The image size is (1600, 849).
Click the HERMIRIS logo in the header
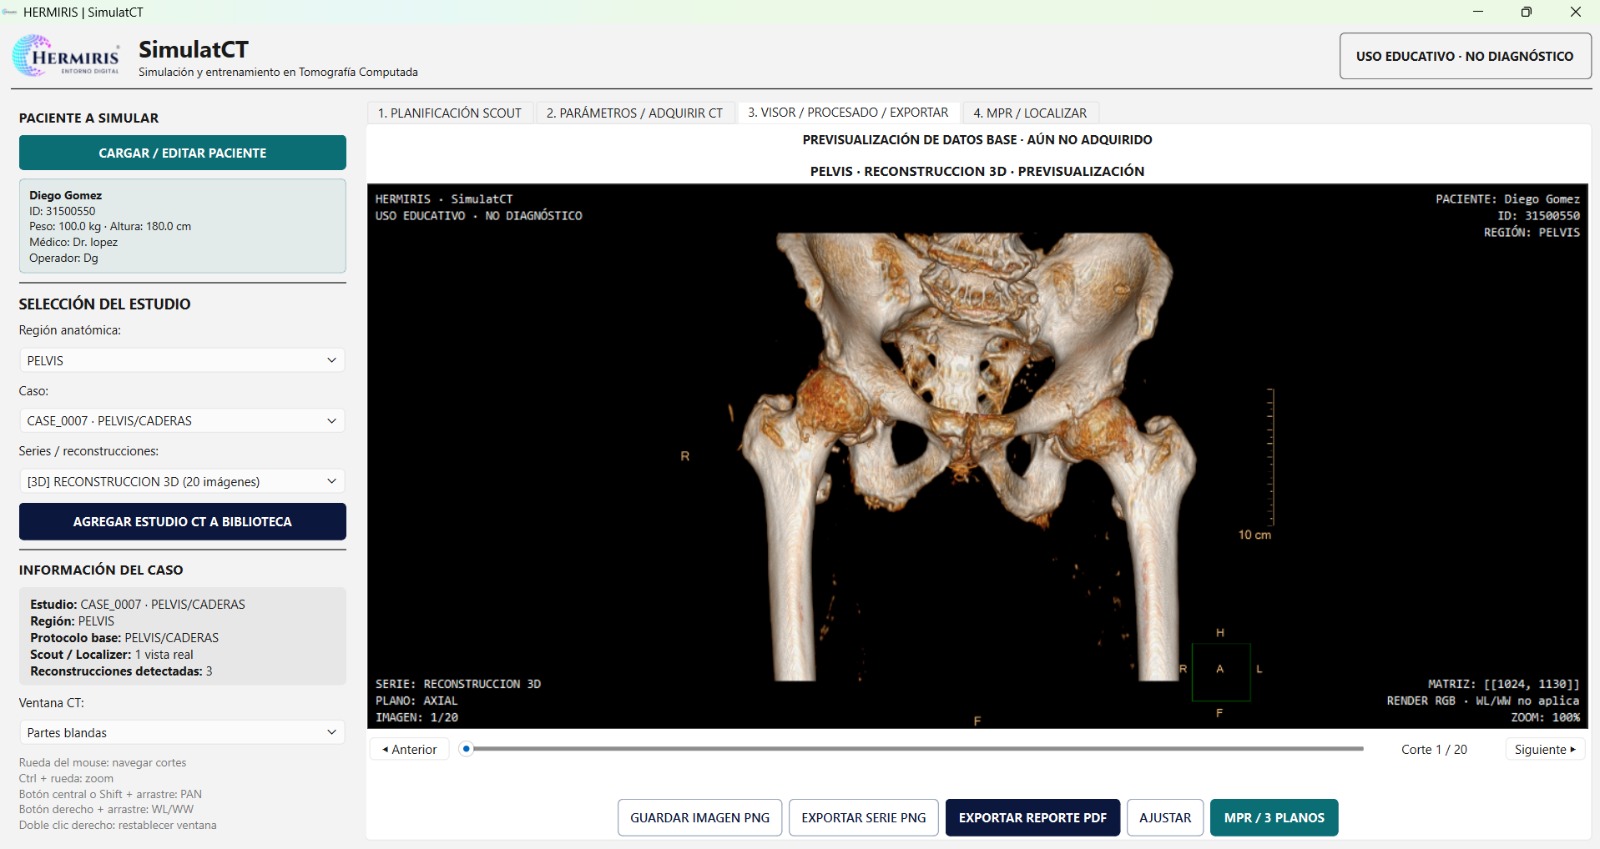coord(66,56)
